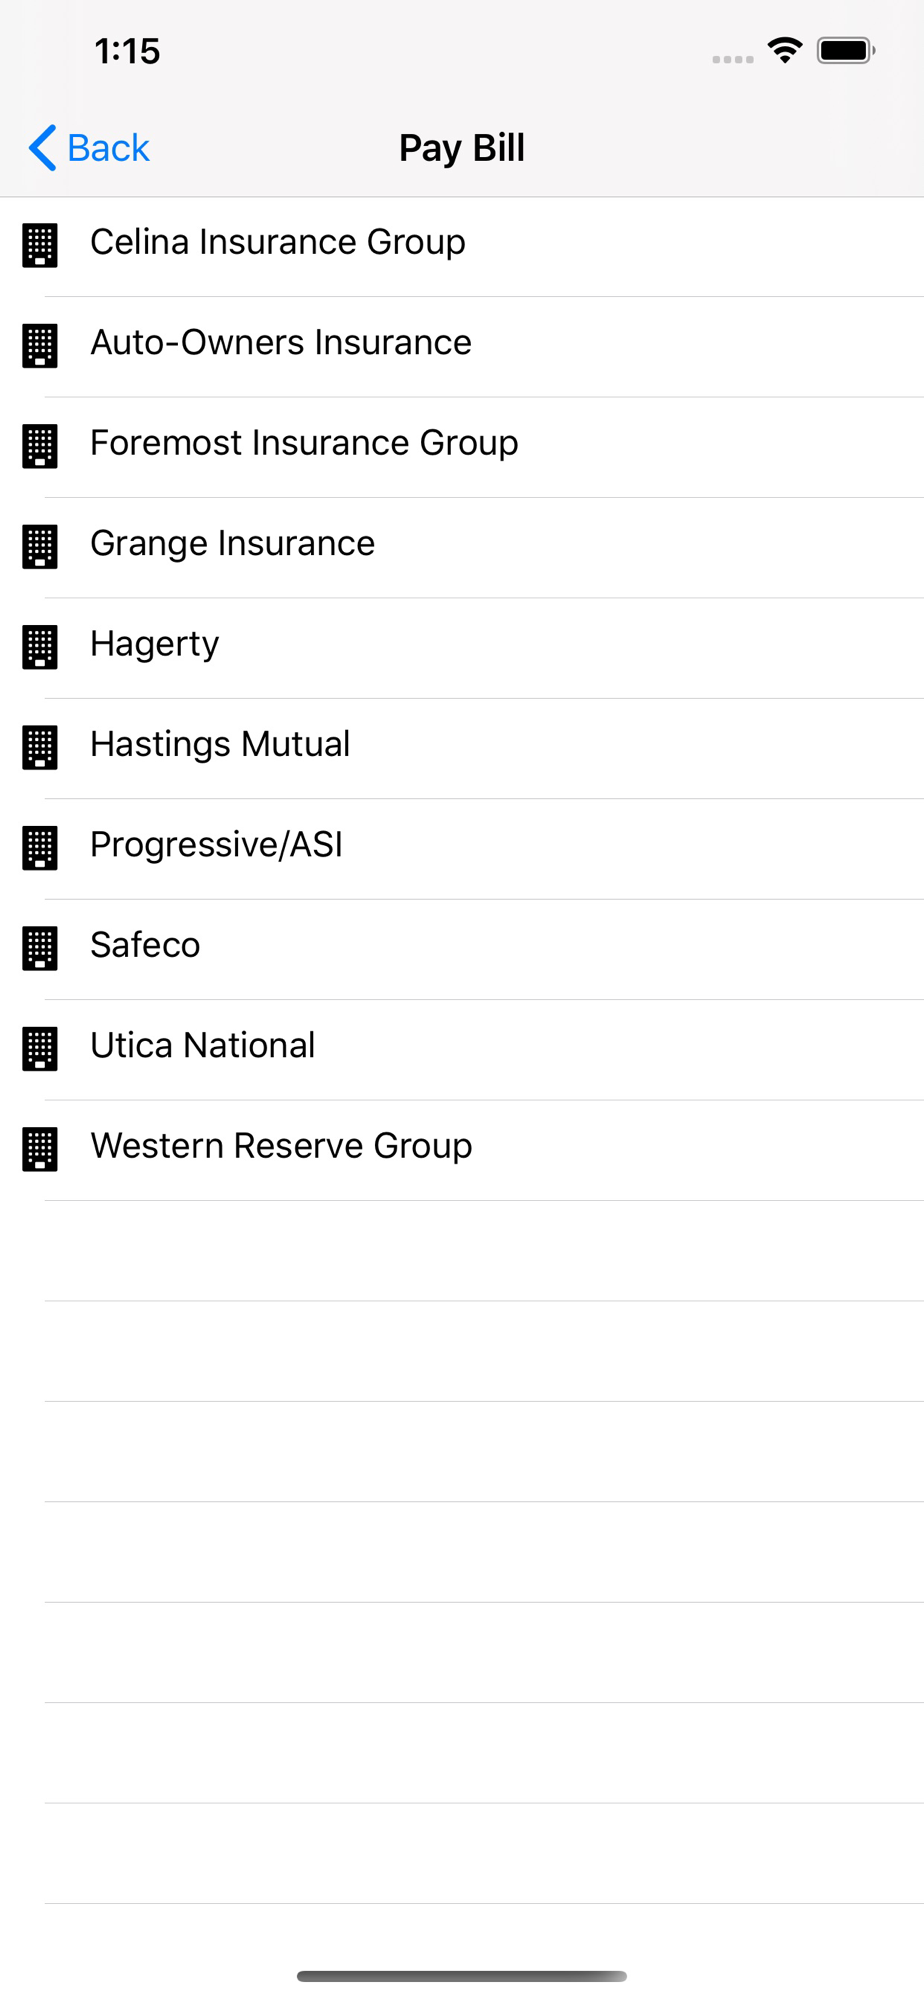
Task: Open Foremost Insurance Group bill payment
Action: (462, 447)
